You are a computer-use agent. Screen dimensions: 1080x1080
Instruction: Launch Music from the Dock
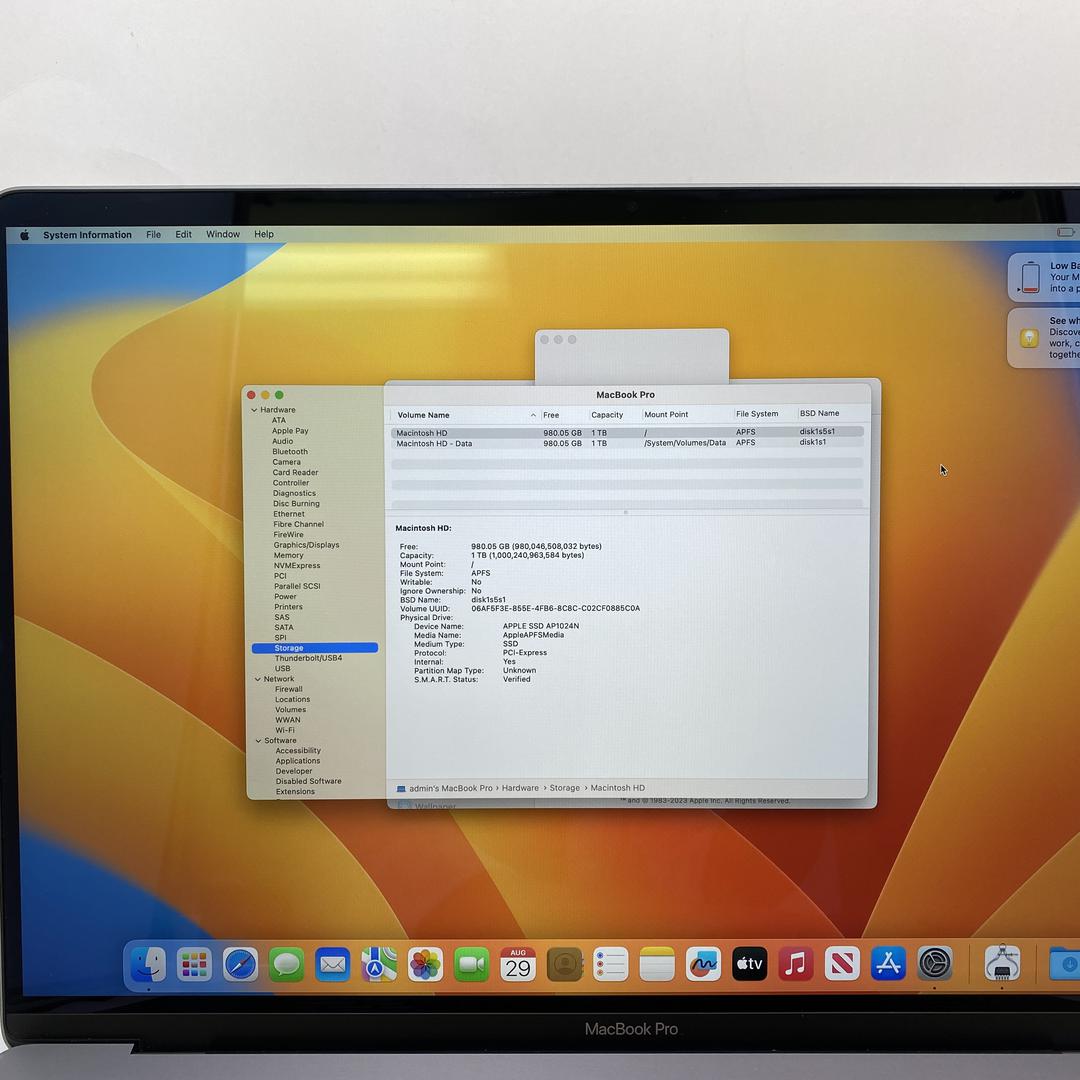click(x=796, y=964)
